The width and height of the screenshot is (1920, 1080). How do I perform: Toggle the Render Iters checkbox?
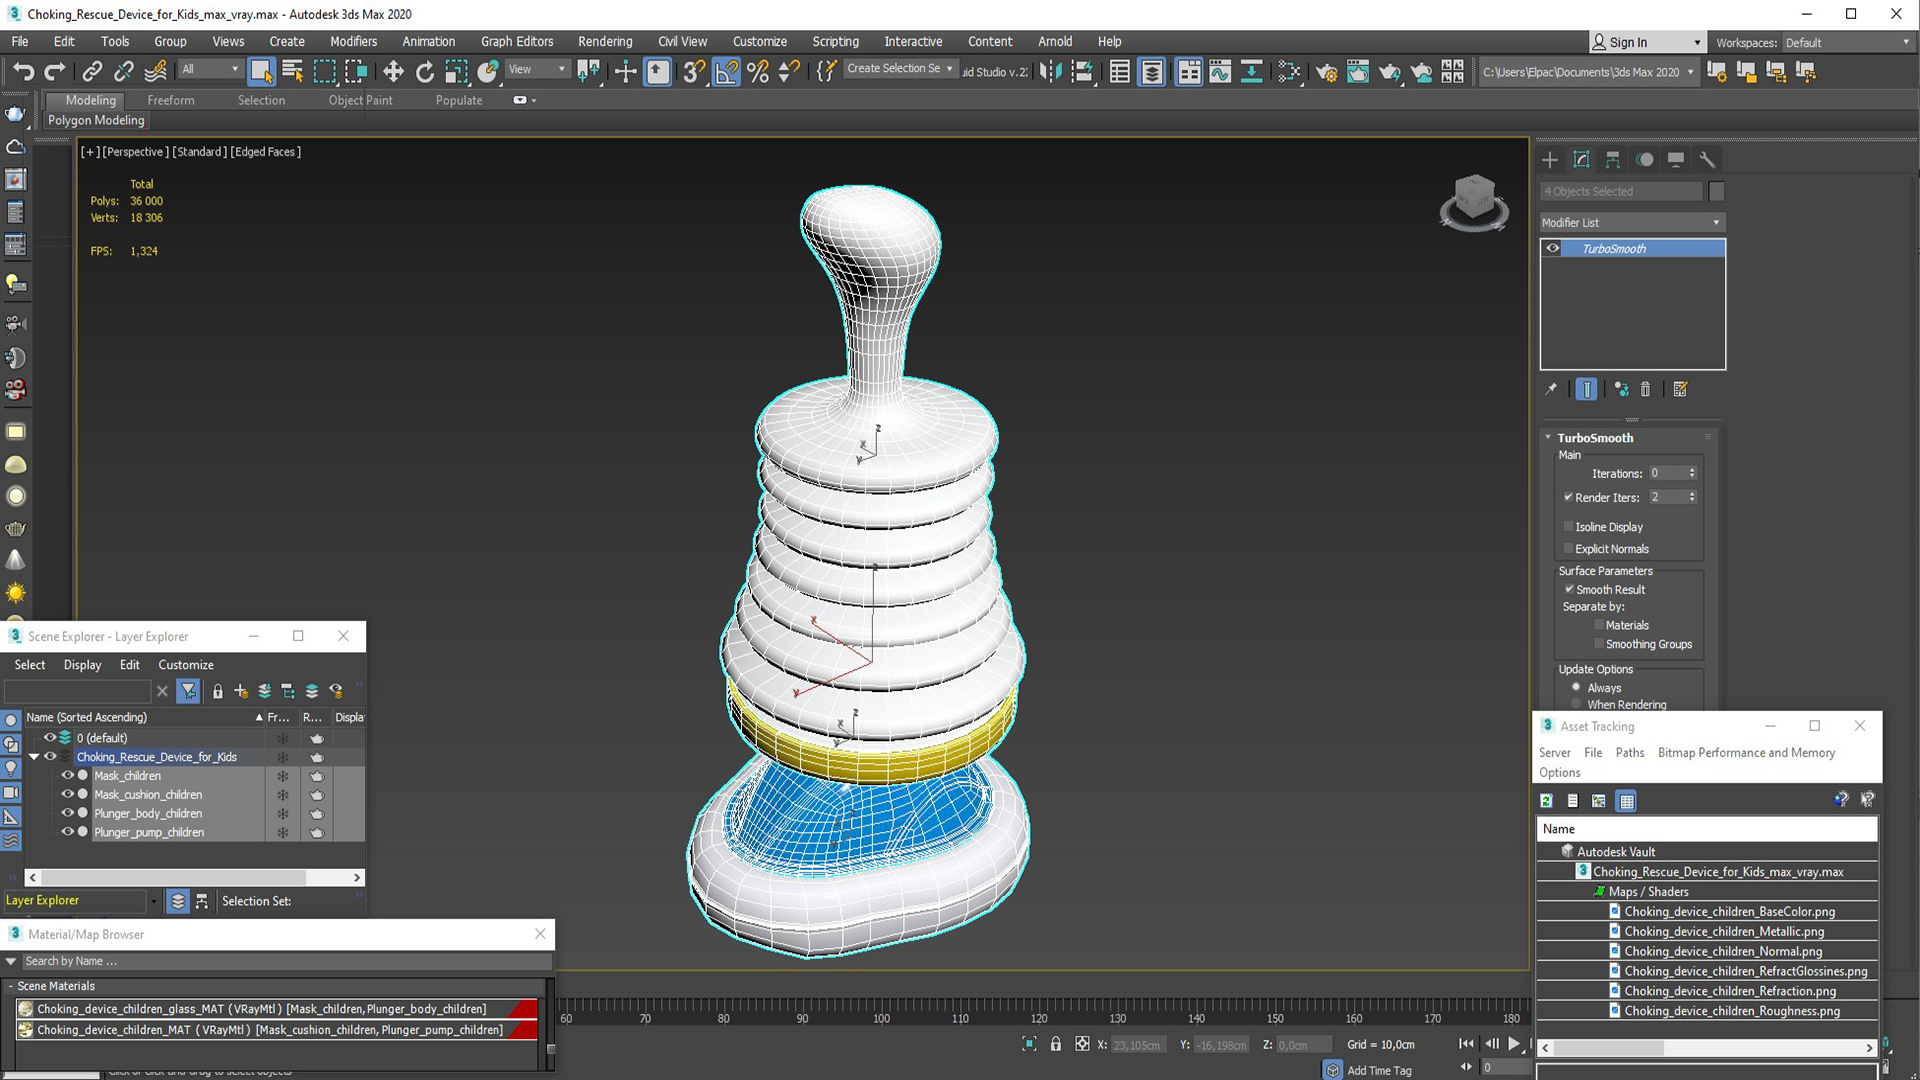[1569, 497]
